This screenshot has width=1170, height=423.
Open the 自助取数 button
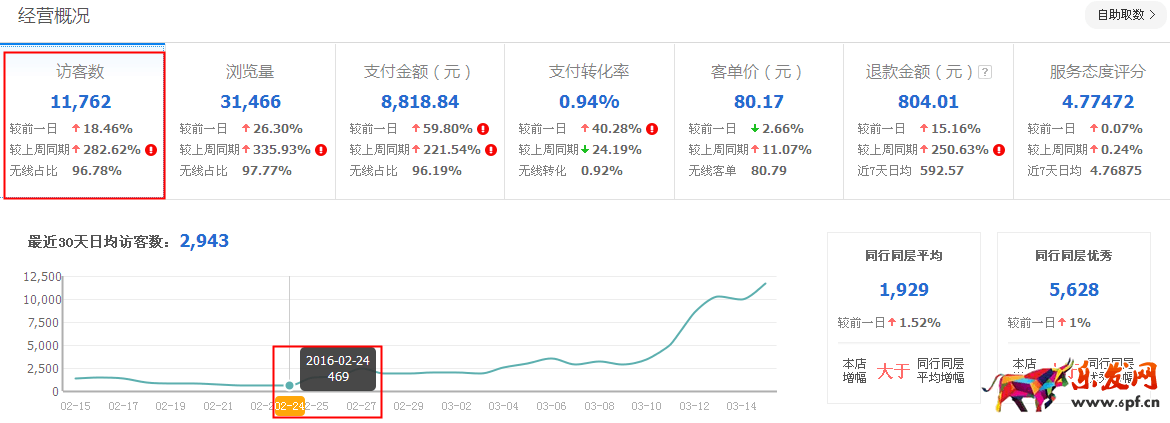tap(1126, 15)
